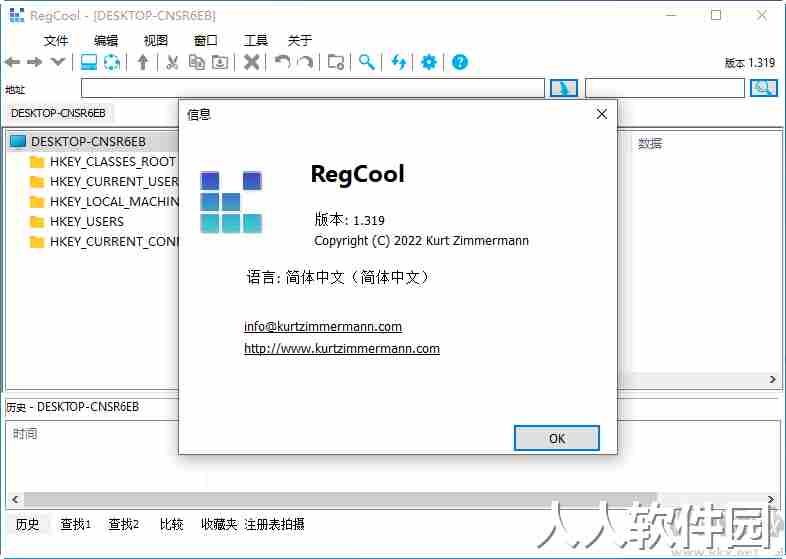Image resolution: width=786 pixels, height=559 pixels.
Task: Open the 编辑 menu
Action: (106, 41)
